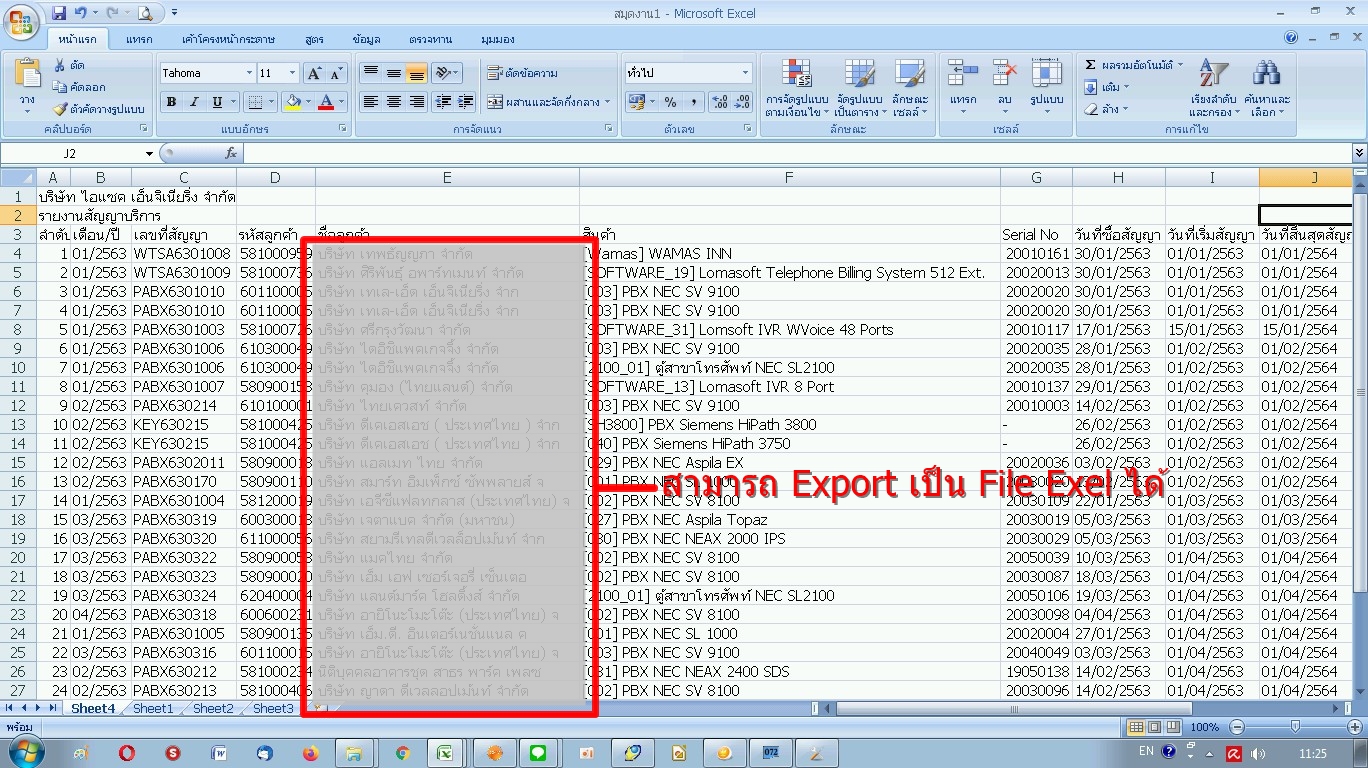Click the Format Painter brush icon
This screenshot has height=768, width=1368.
[x=60, y=109]
